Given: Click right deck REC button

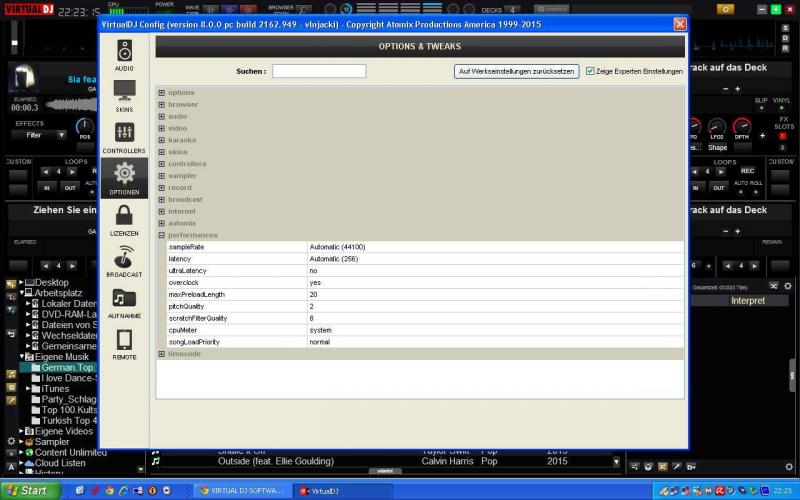Looking at the screenshot, I should click(747, 171).
